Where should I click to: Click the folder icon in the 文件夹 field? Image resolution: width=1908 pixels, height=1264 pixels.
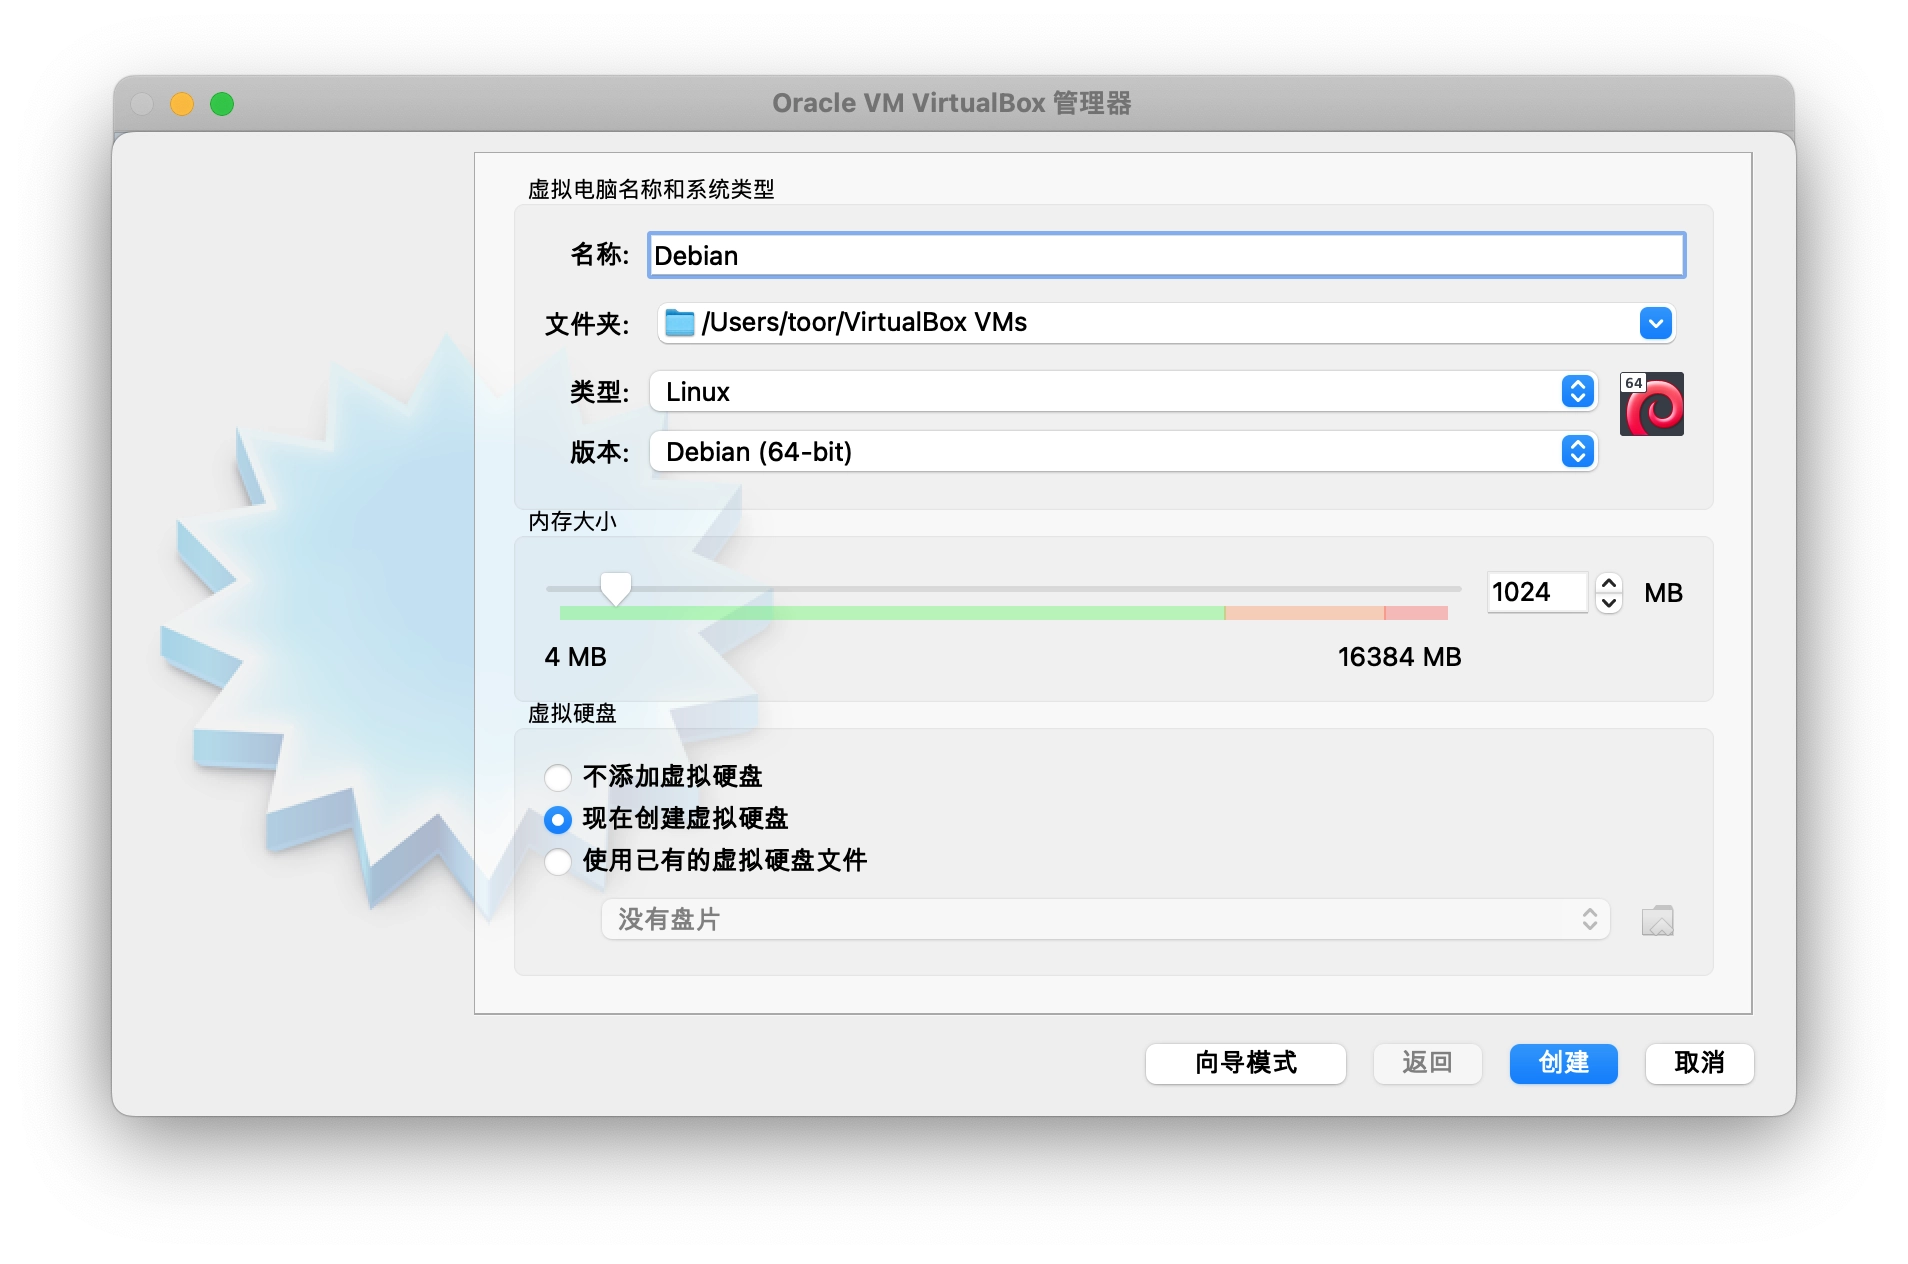click(x=679, y=323)
